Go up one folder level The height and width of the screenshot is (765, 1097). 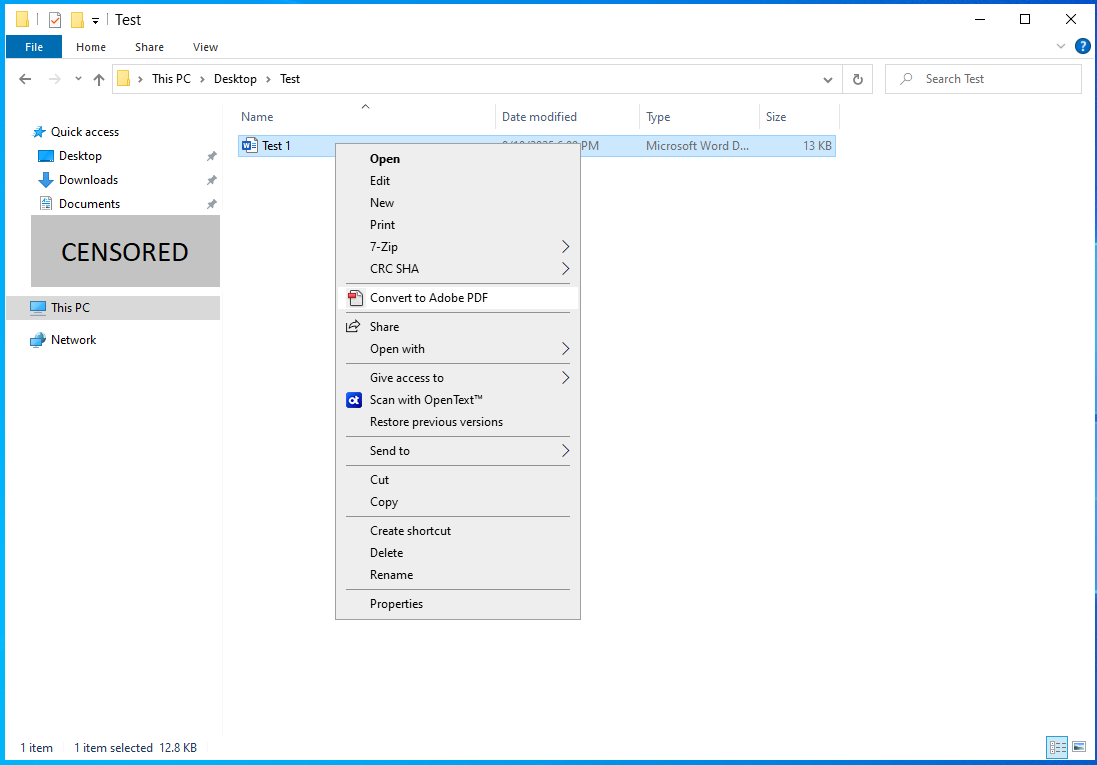tap(98, 79)
